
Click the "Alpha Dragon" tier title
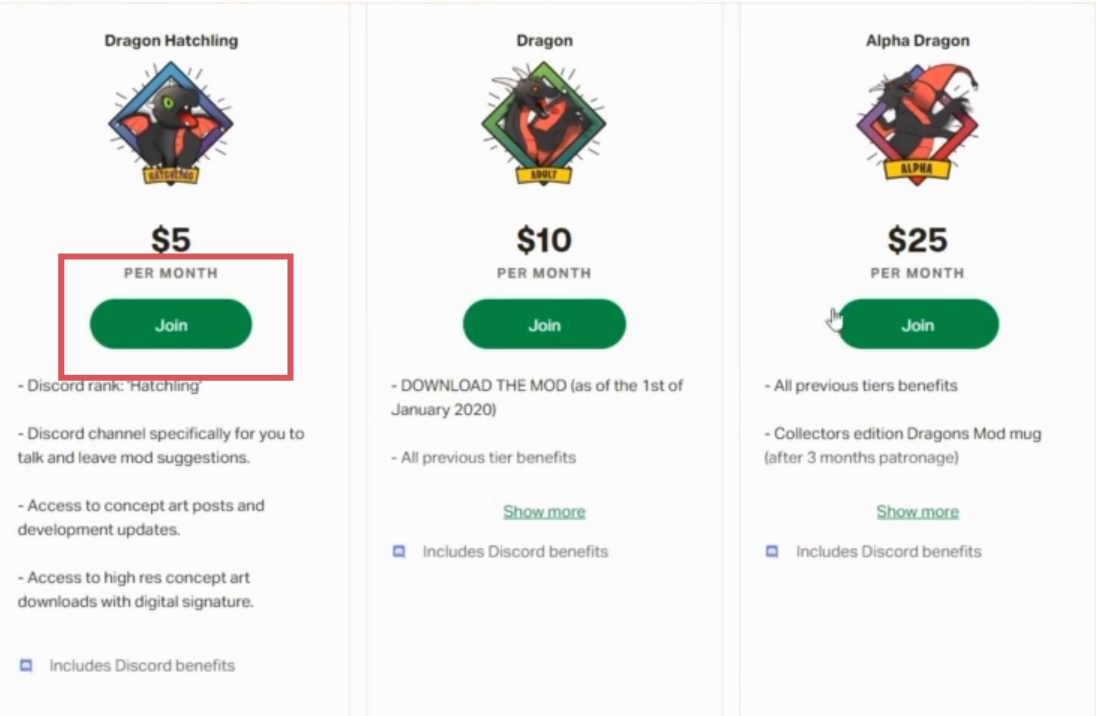(x=917, y=41)
